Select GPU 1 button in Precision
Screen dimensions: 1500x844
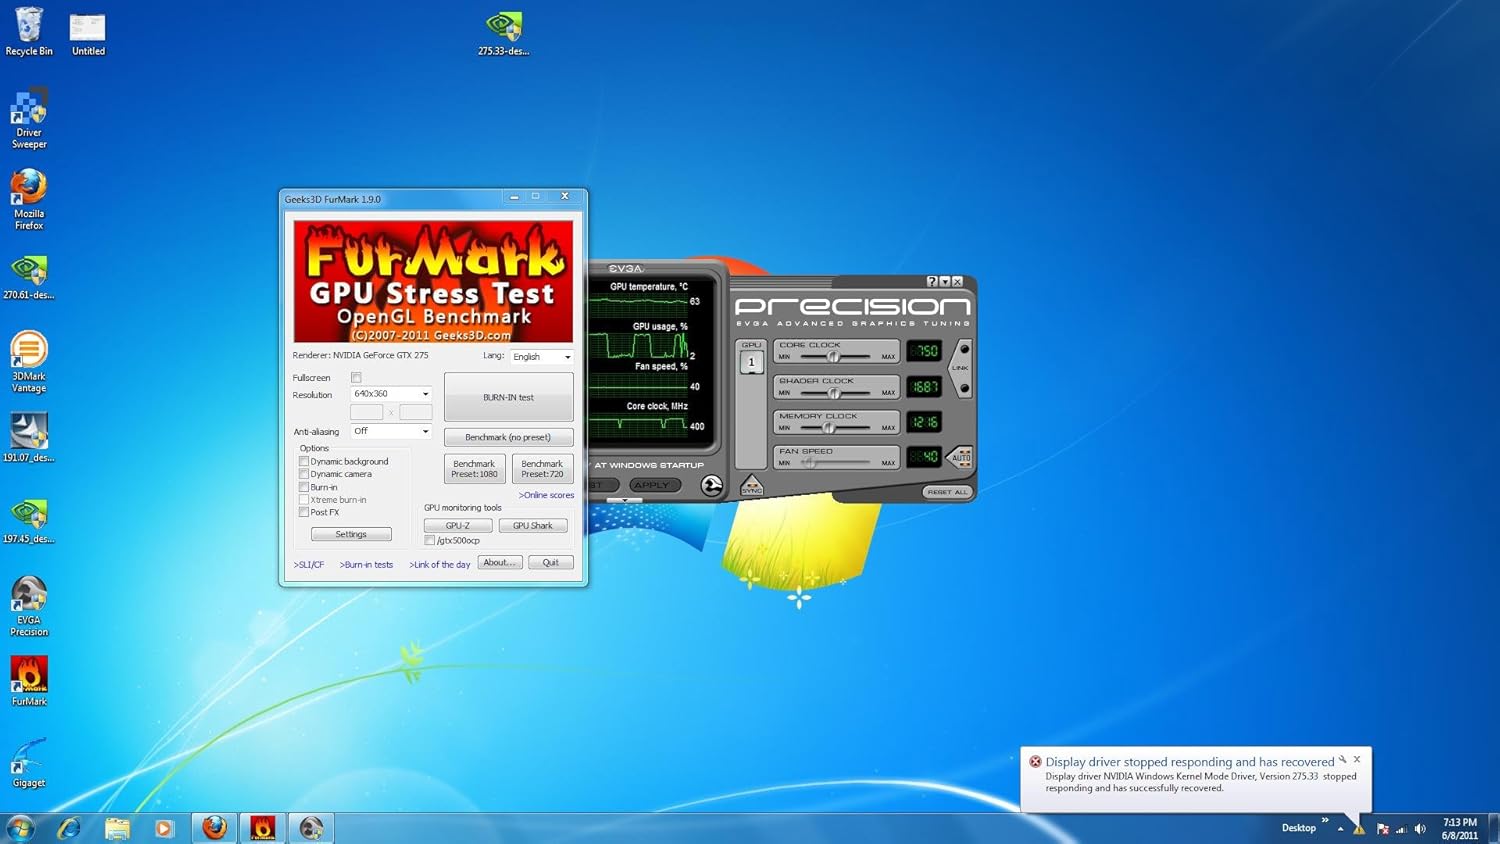pyautogui.click(x=751, y=363)
